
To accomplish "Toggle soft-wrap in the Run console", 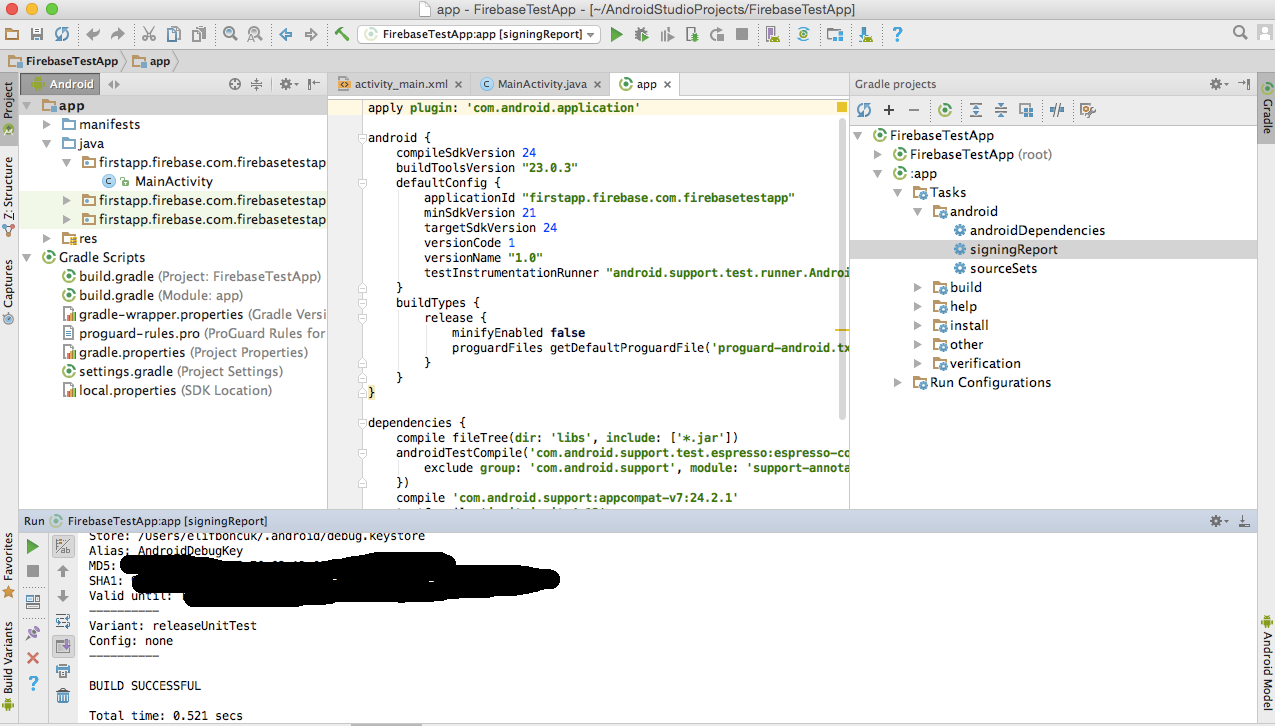I will coord(63,621).
